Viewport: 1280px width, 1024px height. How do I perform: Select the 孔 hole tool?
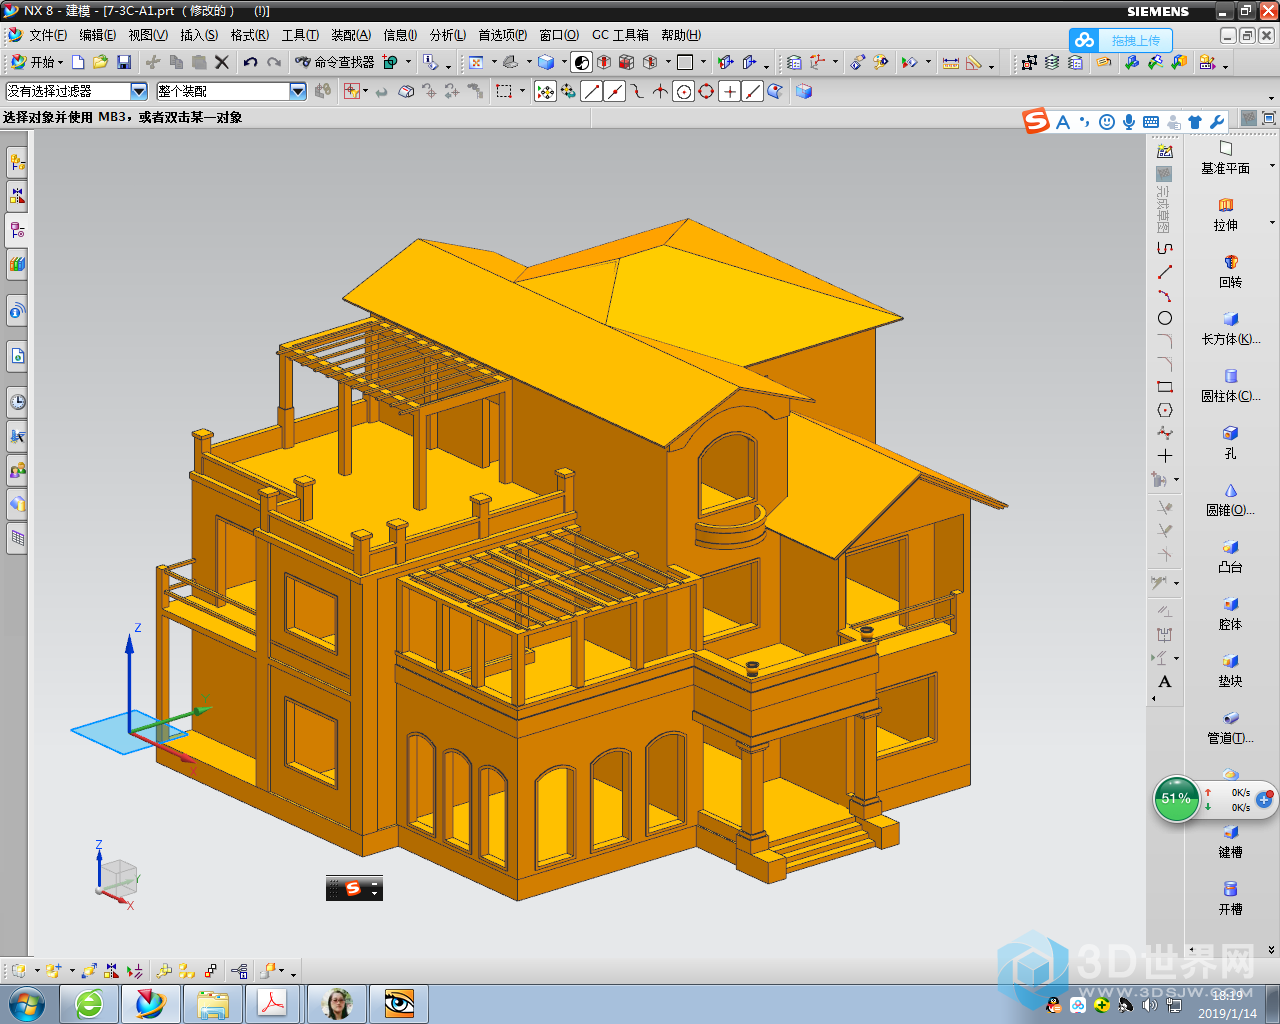[x=1230, y=443]
